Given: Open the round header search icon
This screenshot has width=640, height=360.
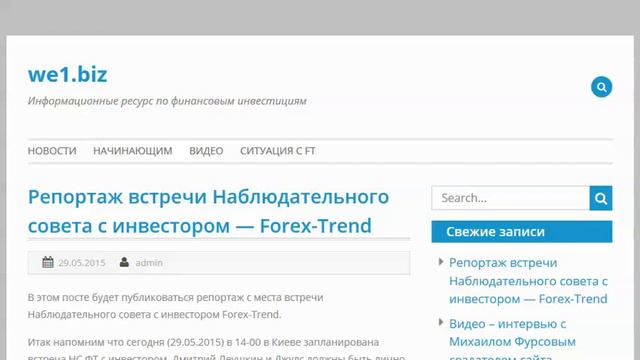Looking at the screenshot, I should coord(601,87).
